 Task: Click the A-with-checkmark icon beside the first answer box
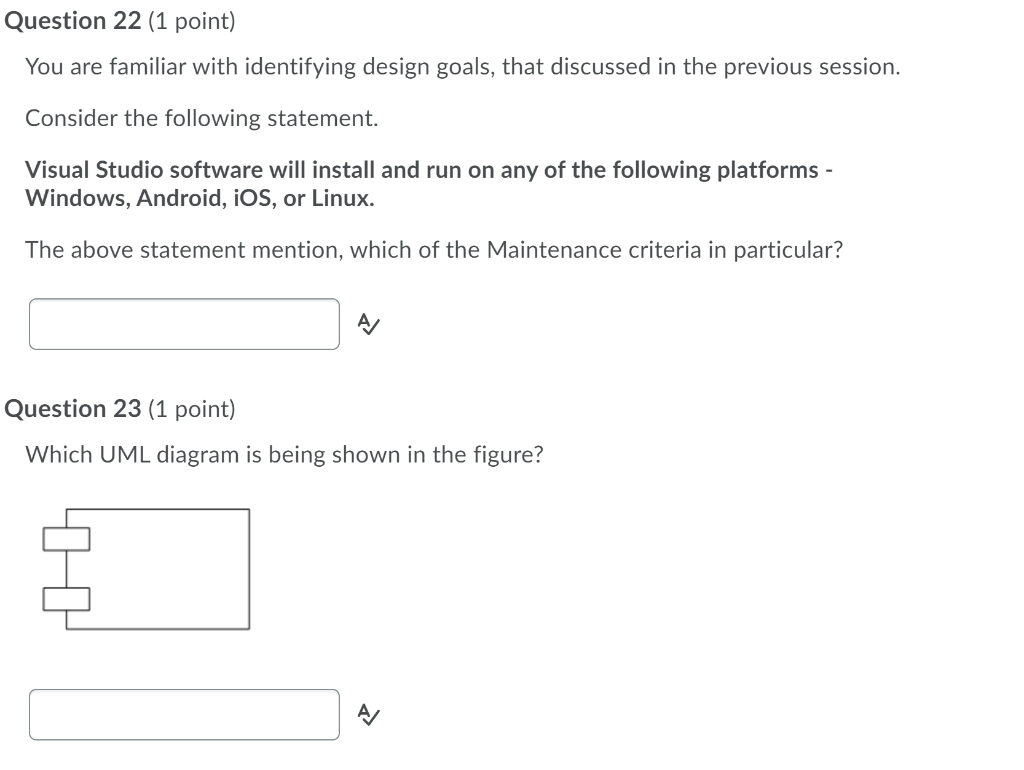366,323
